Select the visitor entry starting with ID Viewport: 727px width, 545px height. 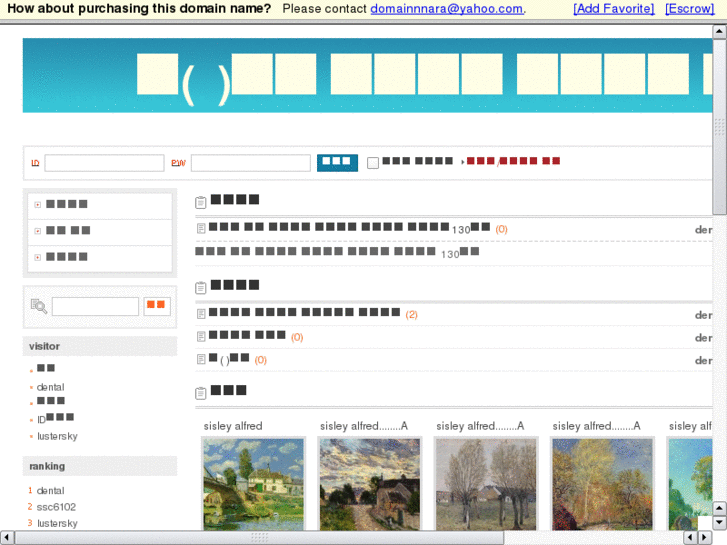pyautogui.click(x=55, y=418)
